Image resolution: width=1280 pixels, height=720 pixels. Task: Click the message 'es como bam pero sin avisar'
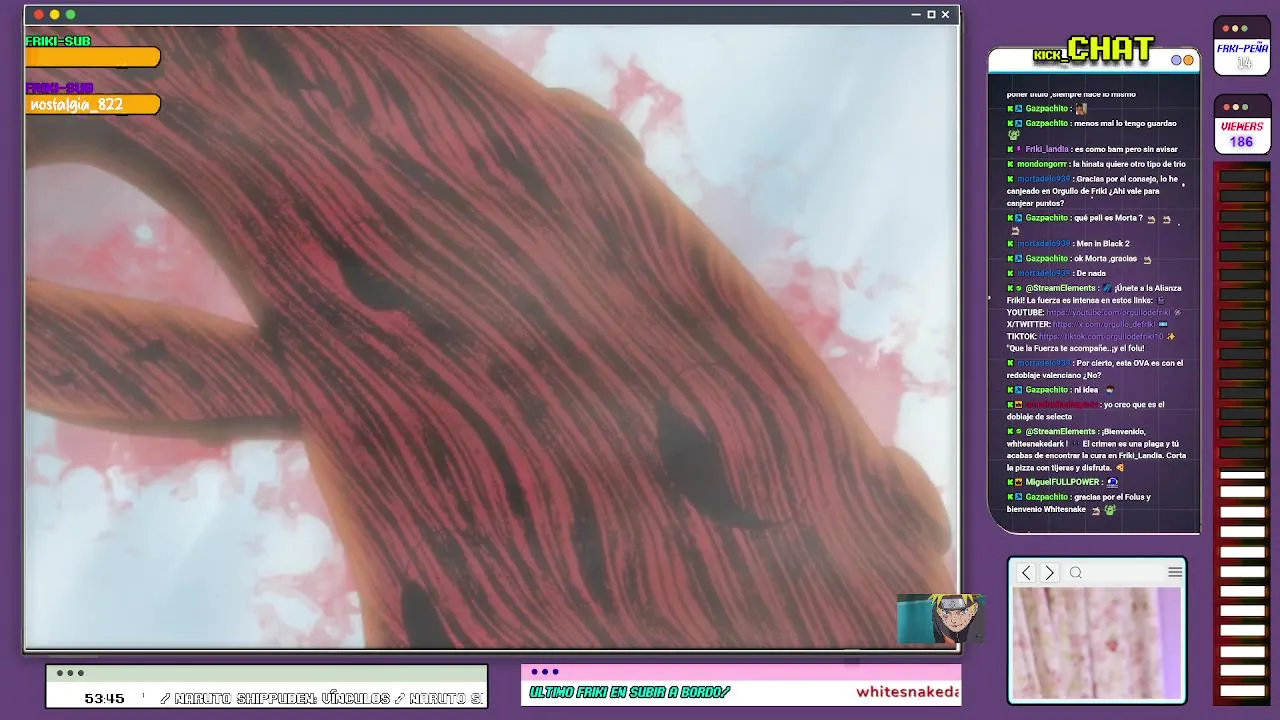(1126, 149)
